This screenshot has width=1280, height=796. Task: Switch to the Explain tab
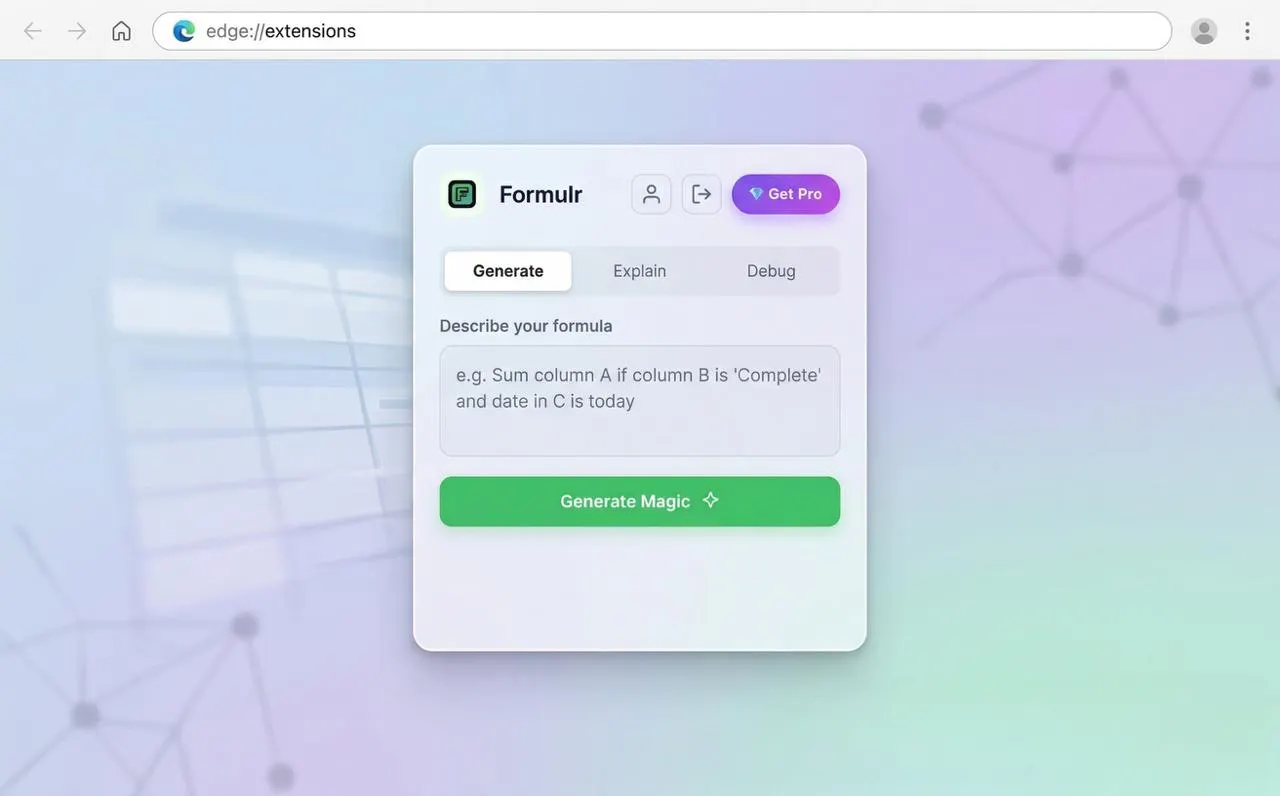pyautogui.click(x=640, y=271)
